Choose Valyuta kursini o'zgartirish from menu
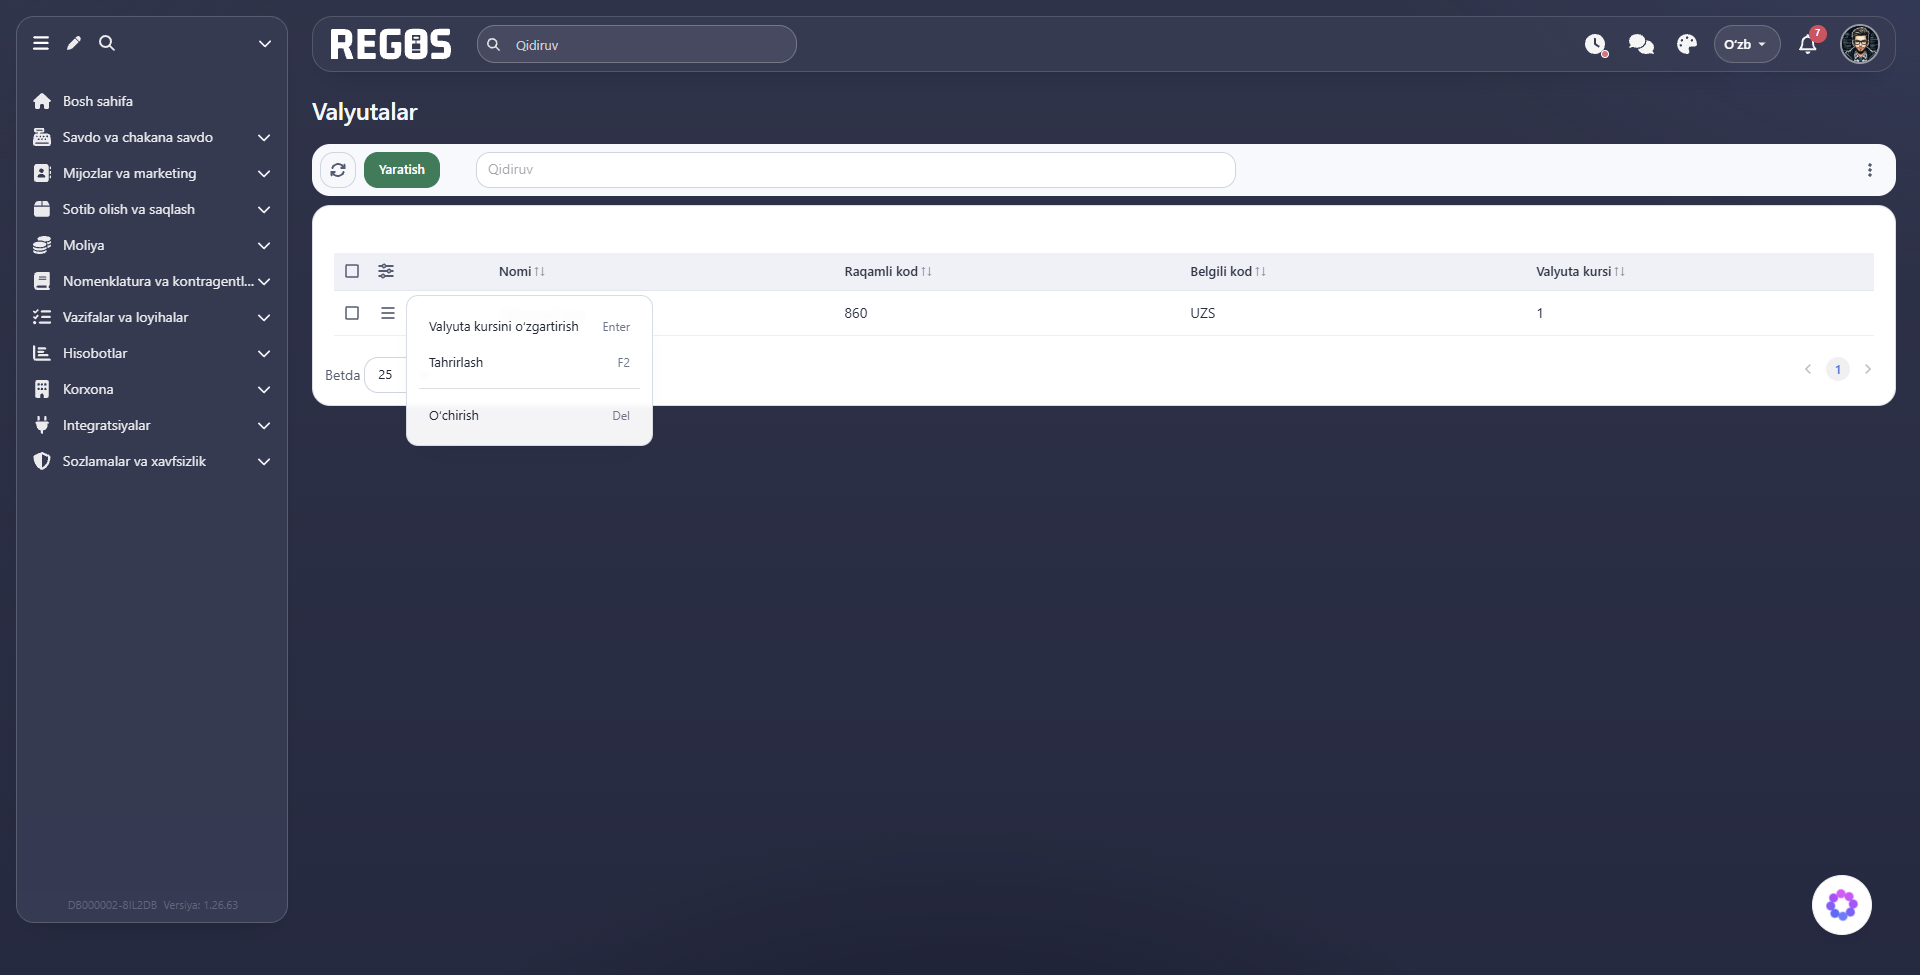This screenshot has width=1920, height=975. (x=529, y=327)
